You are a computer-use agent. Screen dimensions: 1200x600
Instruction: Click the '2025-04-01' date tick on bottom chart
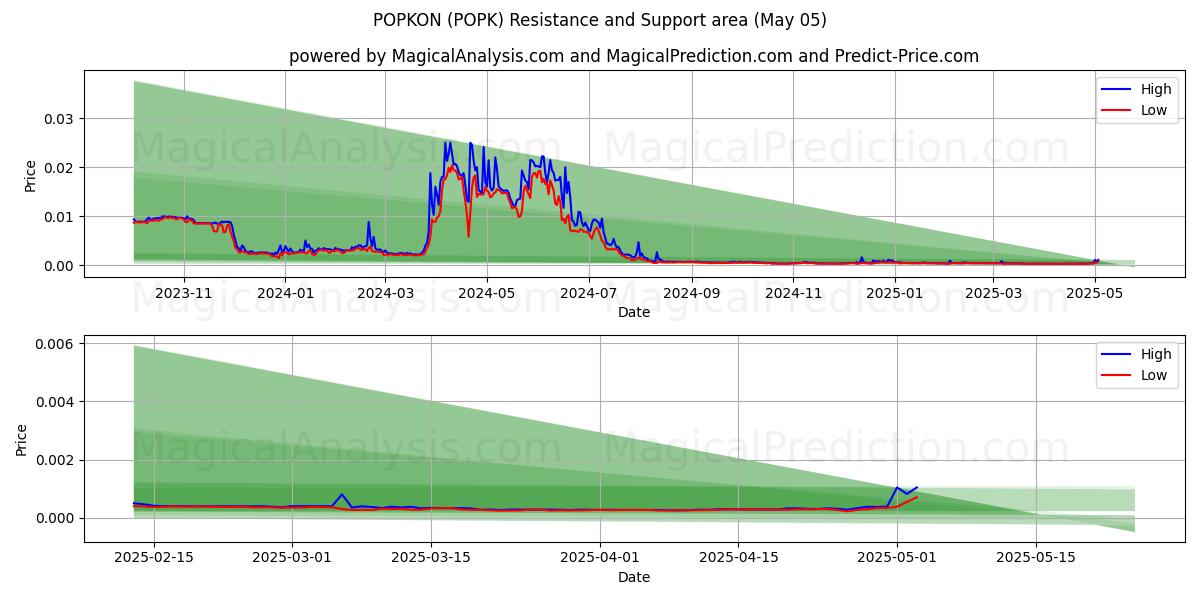tap(599, 558)
